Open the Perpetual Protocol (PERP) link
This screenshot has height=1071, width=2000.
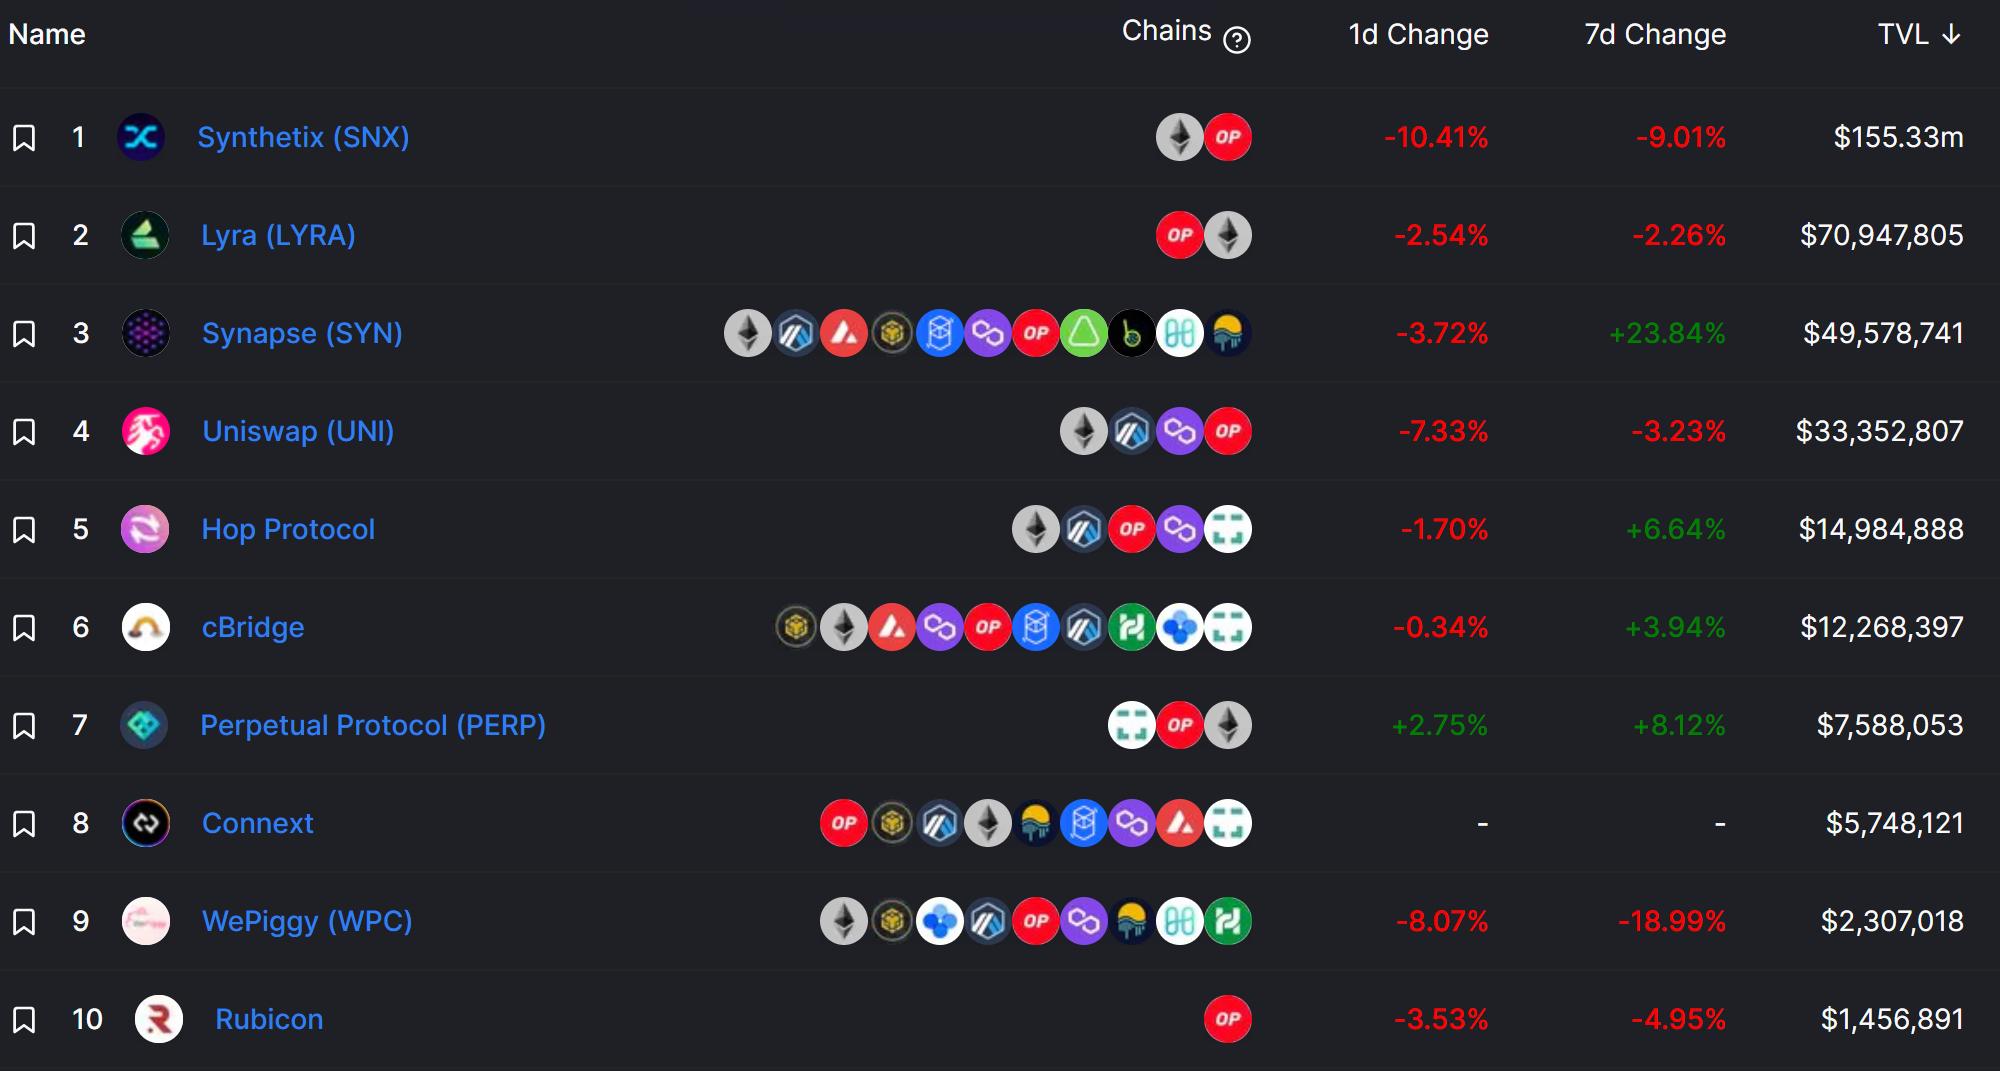(373, 725)
